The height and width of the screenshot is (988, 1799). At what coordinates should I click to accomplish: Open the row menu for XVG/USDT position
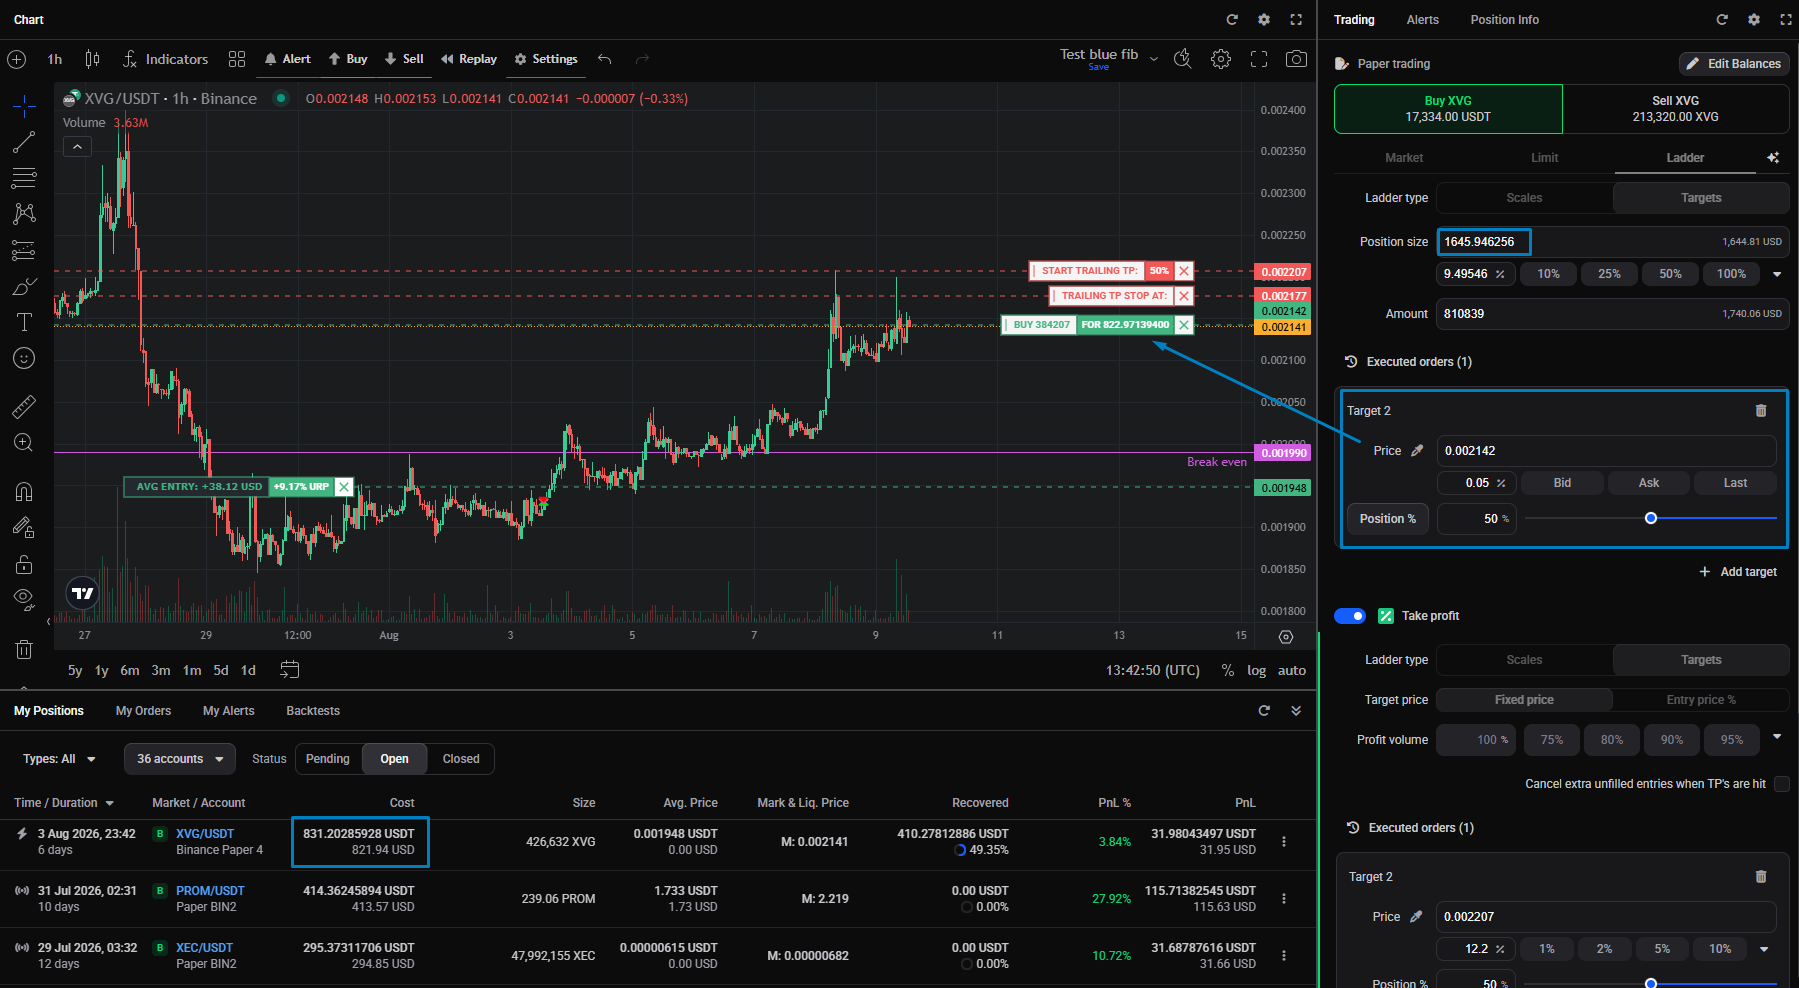[1284, 842]
